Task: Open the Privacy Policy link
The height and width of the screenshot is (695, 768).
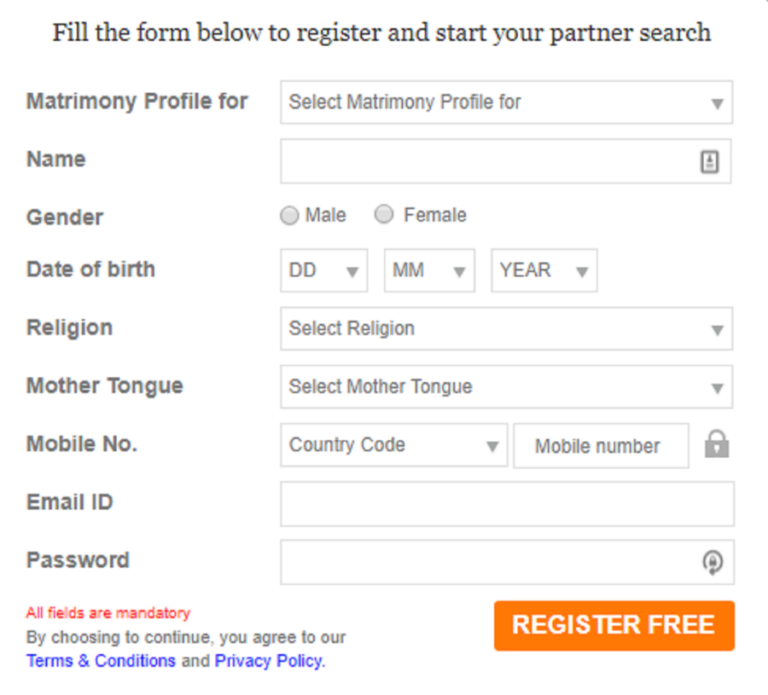Action: click(x=268, y=661)
